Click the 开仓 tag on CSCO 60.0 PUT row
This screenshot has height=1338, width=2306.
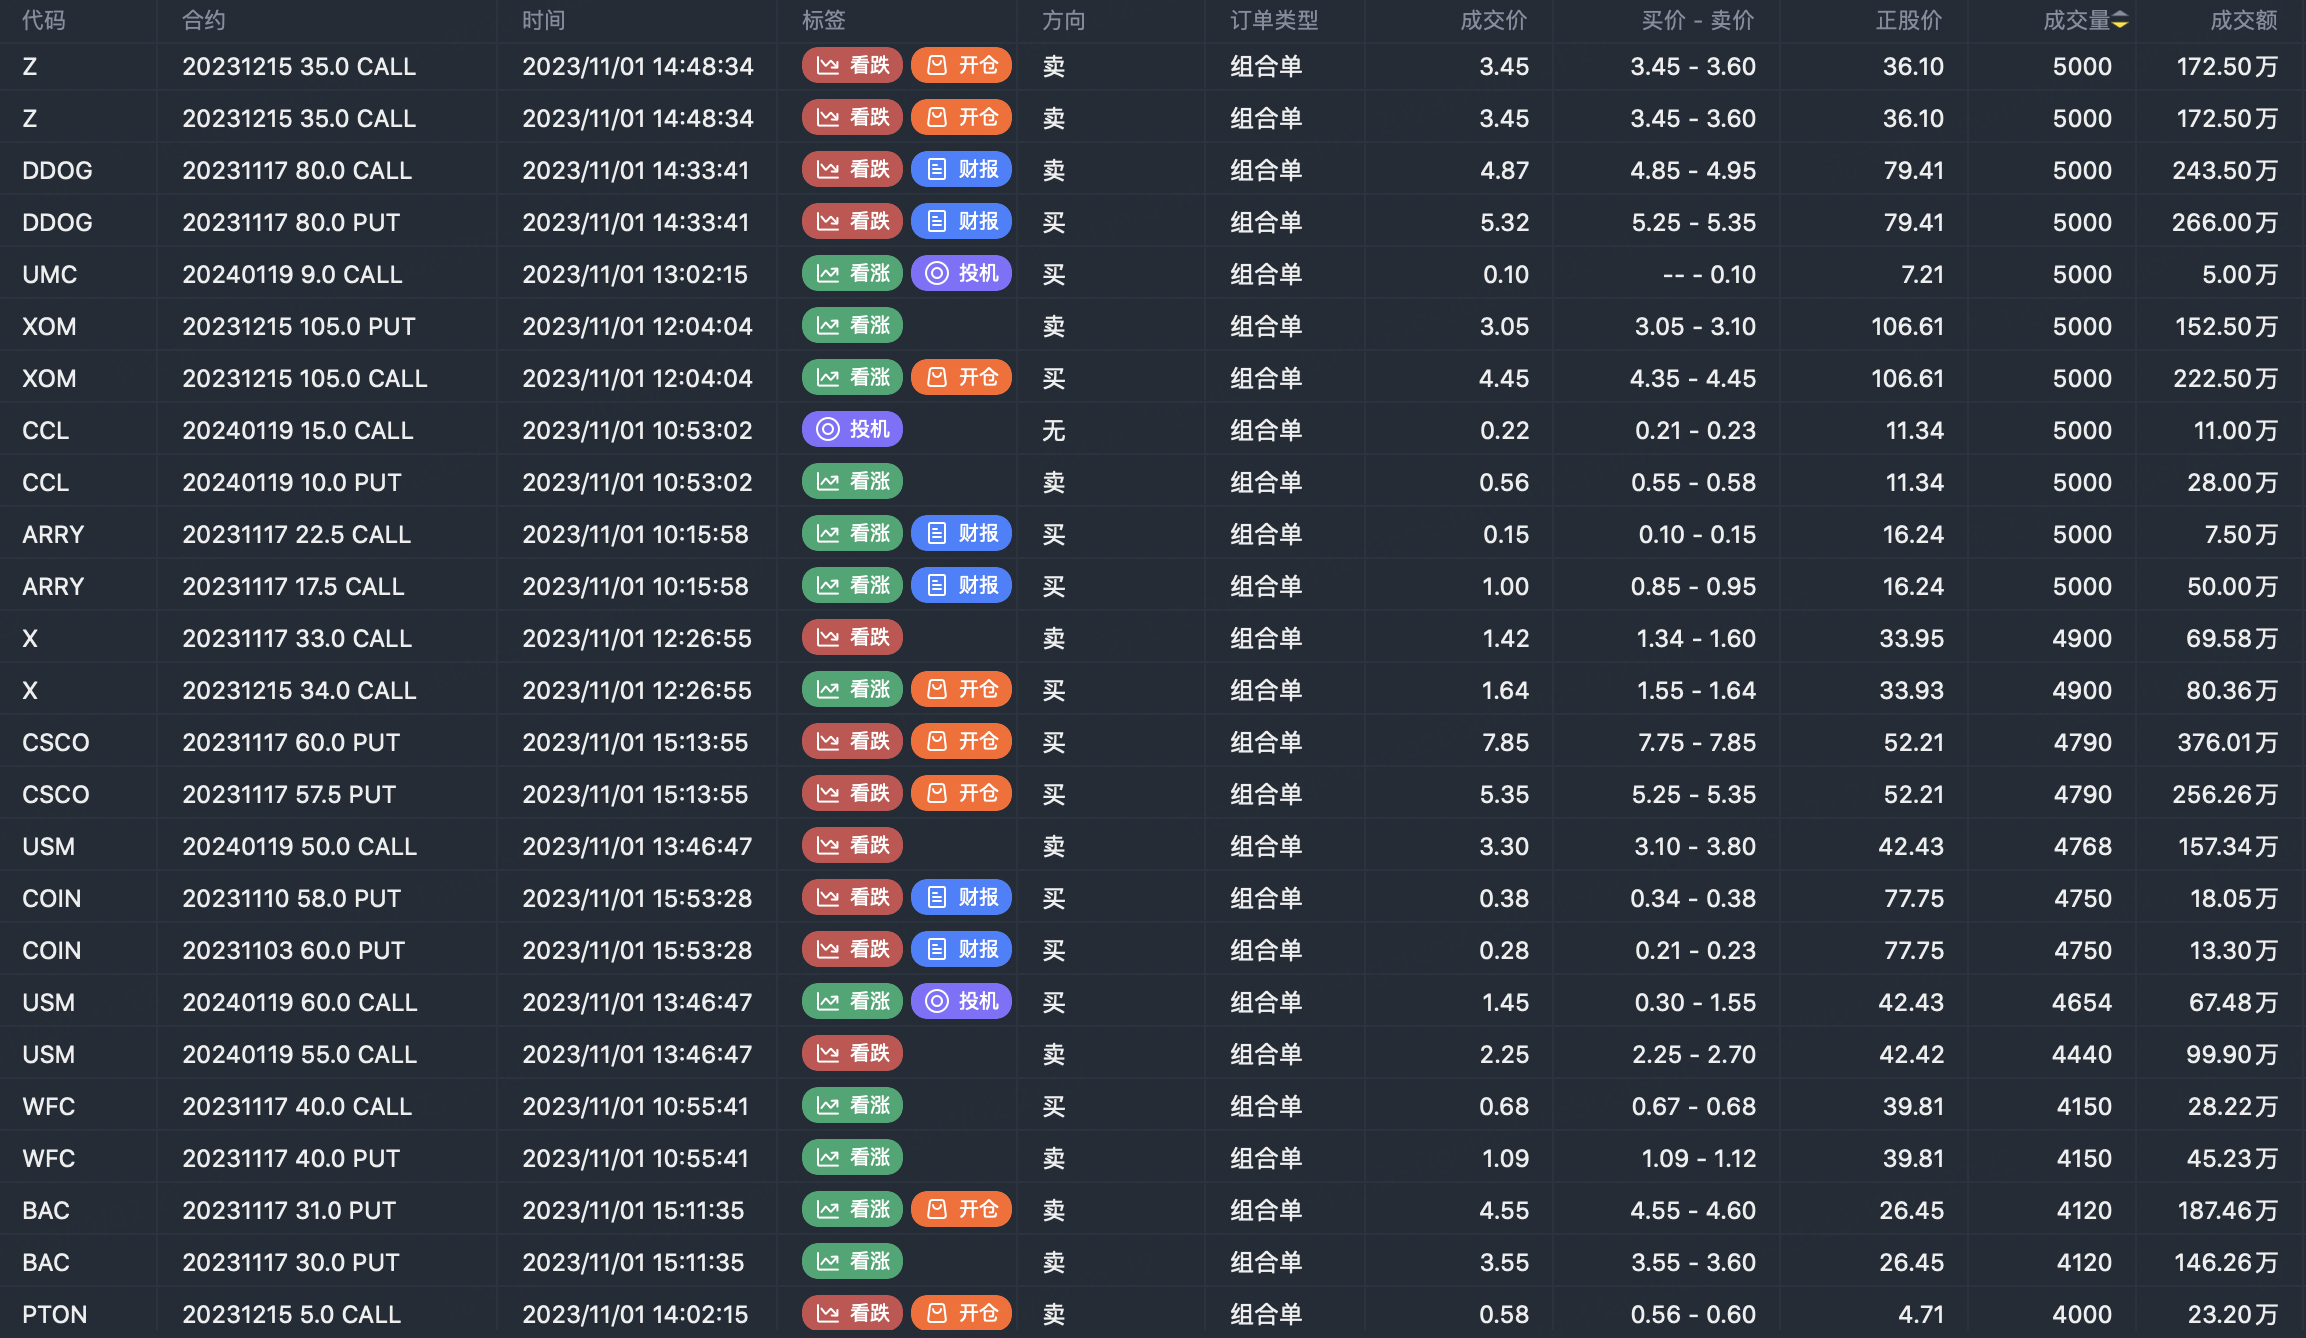pyautogui.click(x=961, y=741)
